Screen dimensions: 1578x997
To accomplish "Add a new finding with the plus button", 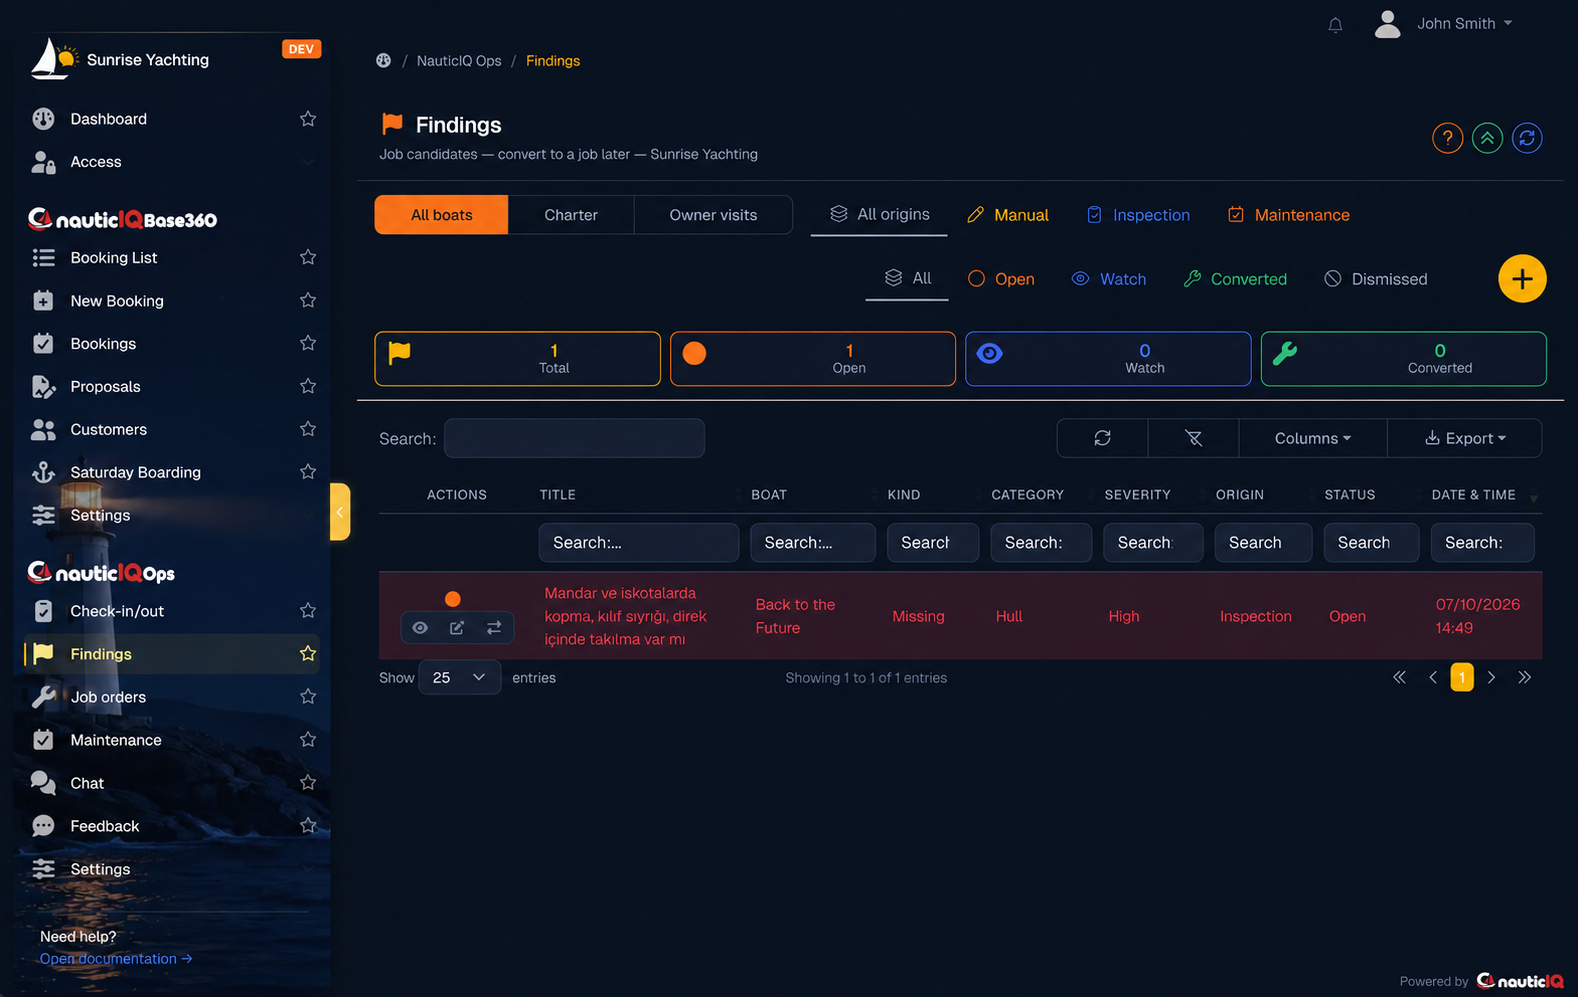I will 1522,279.
